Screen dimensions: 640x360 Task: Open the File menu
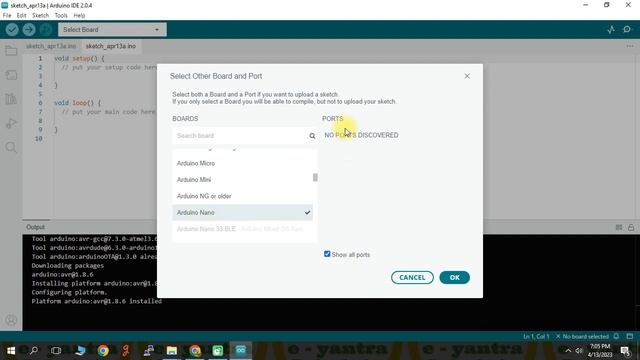[x=7, y=16]
